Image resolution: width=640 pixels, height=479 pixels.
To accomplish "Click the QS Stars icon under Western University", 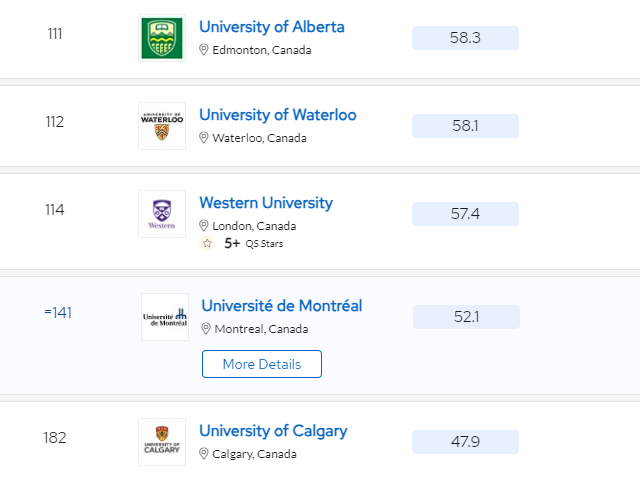I will (x=207, y=243).
